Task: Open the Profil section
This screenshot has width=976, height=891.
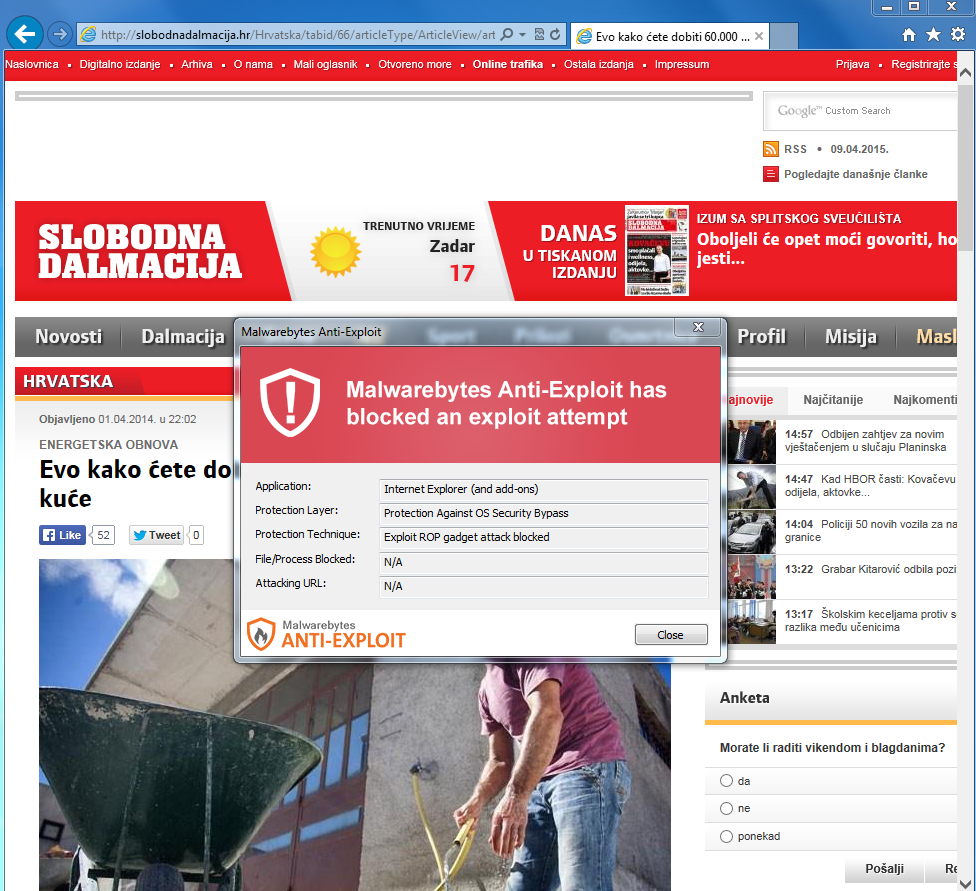Action: click(761, 337)
